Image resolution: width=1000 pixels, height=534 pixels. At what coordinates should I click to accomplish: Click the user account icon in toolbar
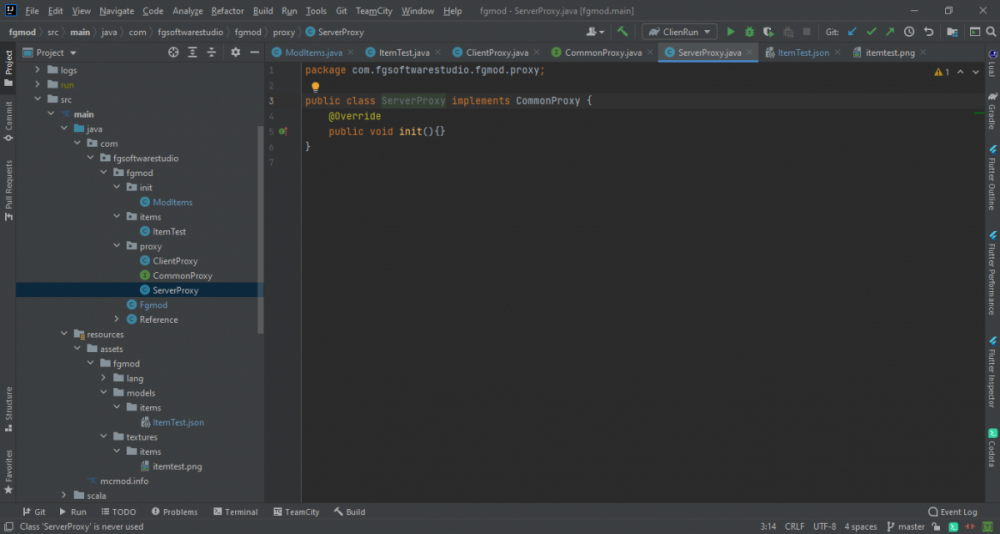tap(594, 31)
